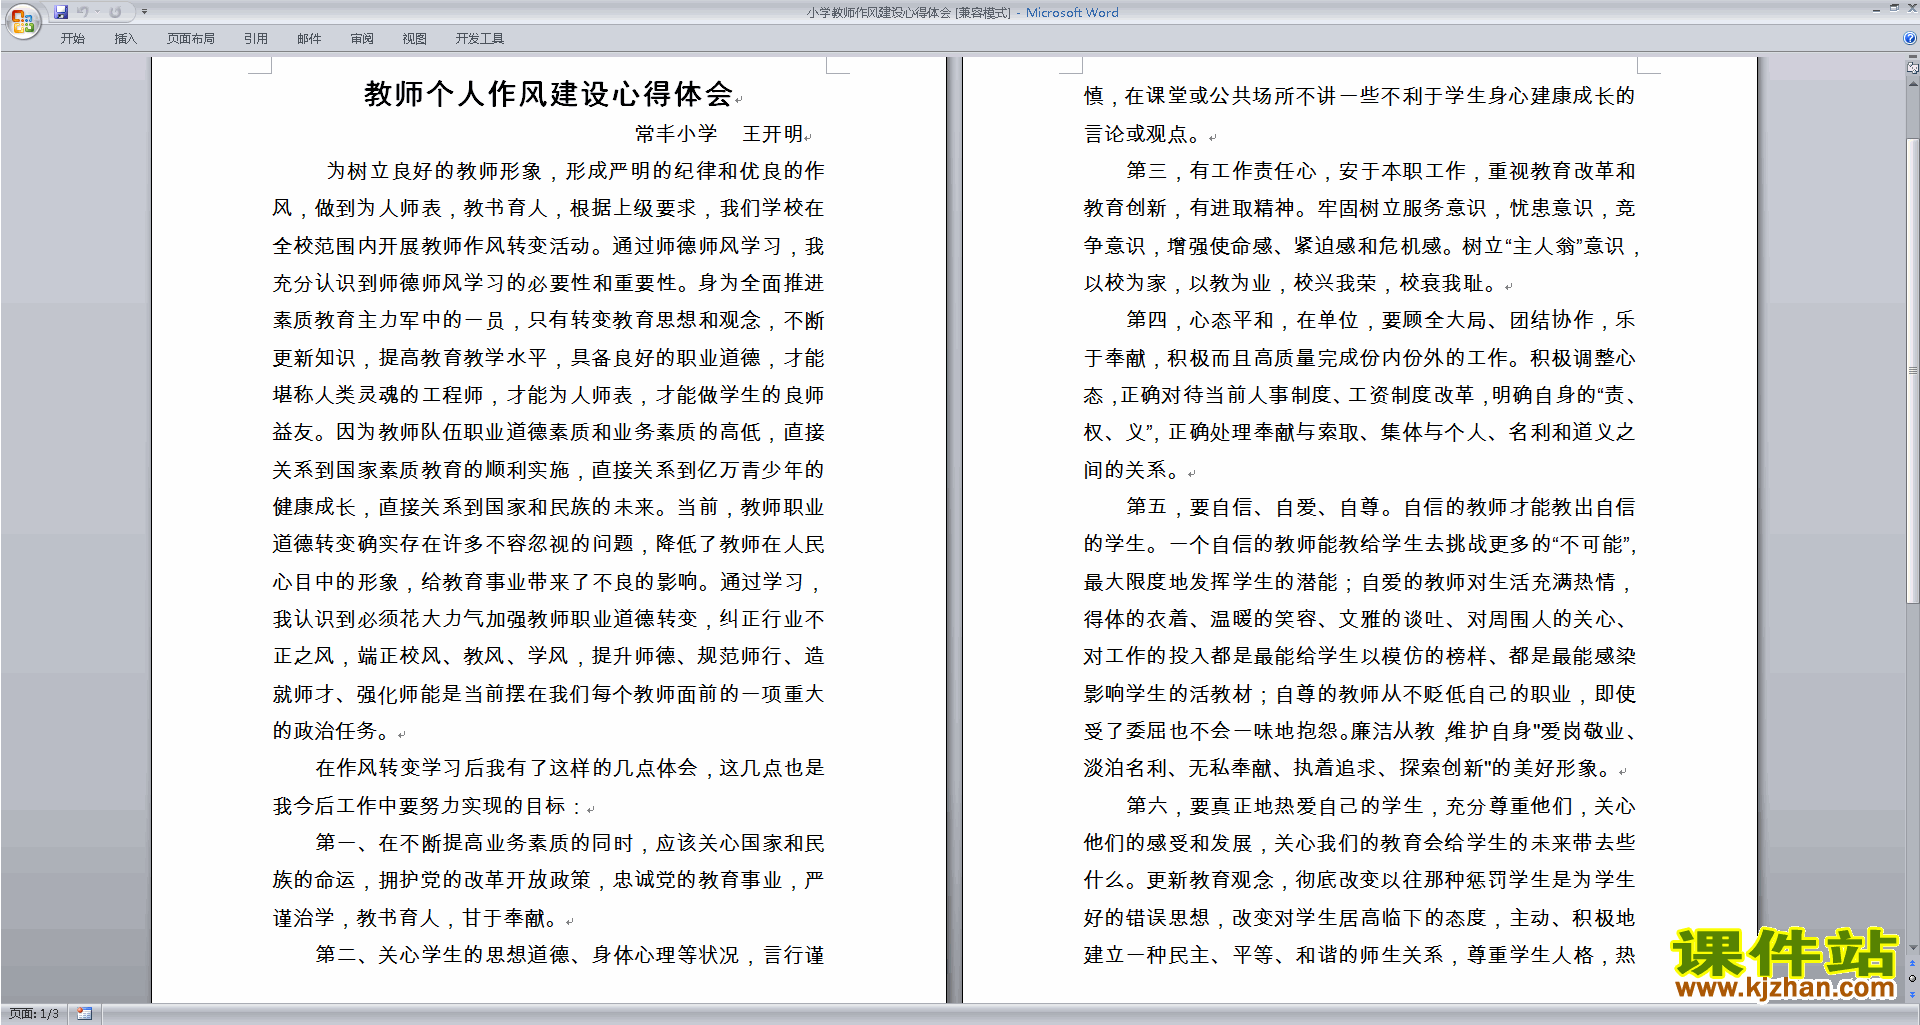Image resolution: width=1920 pixels, height=1025 pixels.
Task: Click the line beginning 第一、在不断提高业务素质
Action: pyautogui.click(x=570, y=843)
